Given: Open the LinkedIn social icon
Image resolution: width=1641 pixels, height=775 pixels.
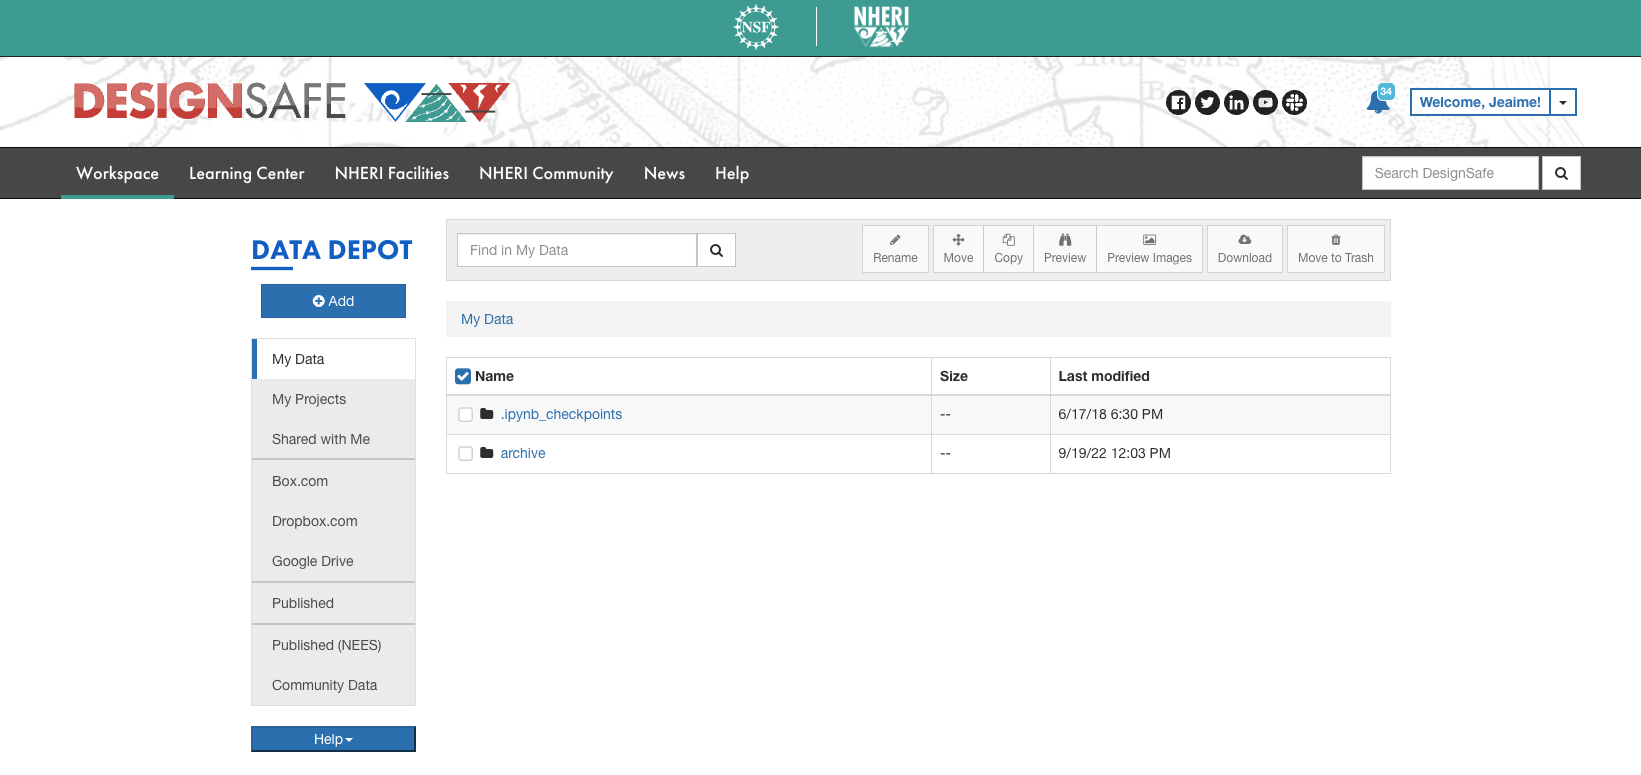Looking at the screenshot, I should (x=1237, y=102).
